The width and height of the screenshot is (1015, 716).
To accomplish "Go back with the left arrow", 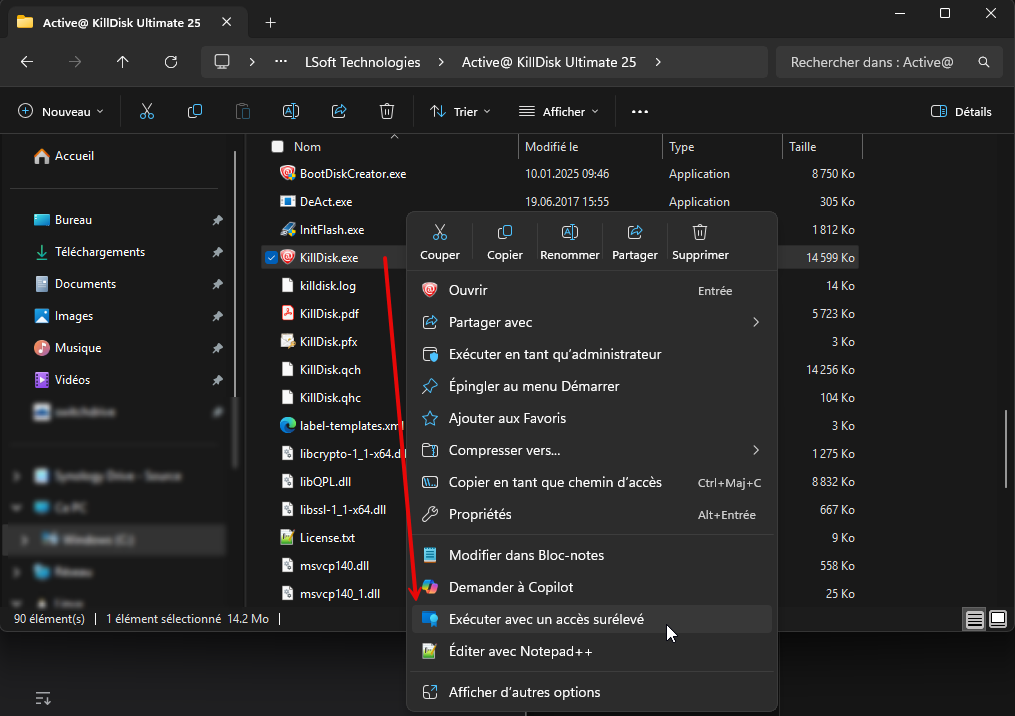I will tap(27, 62).
